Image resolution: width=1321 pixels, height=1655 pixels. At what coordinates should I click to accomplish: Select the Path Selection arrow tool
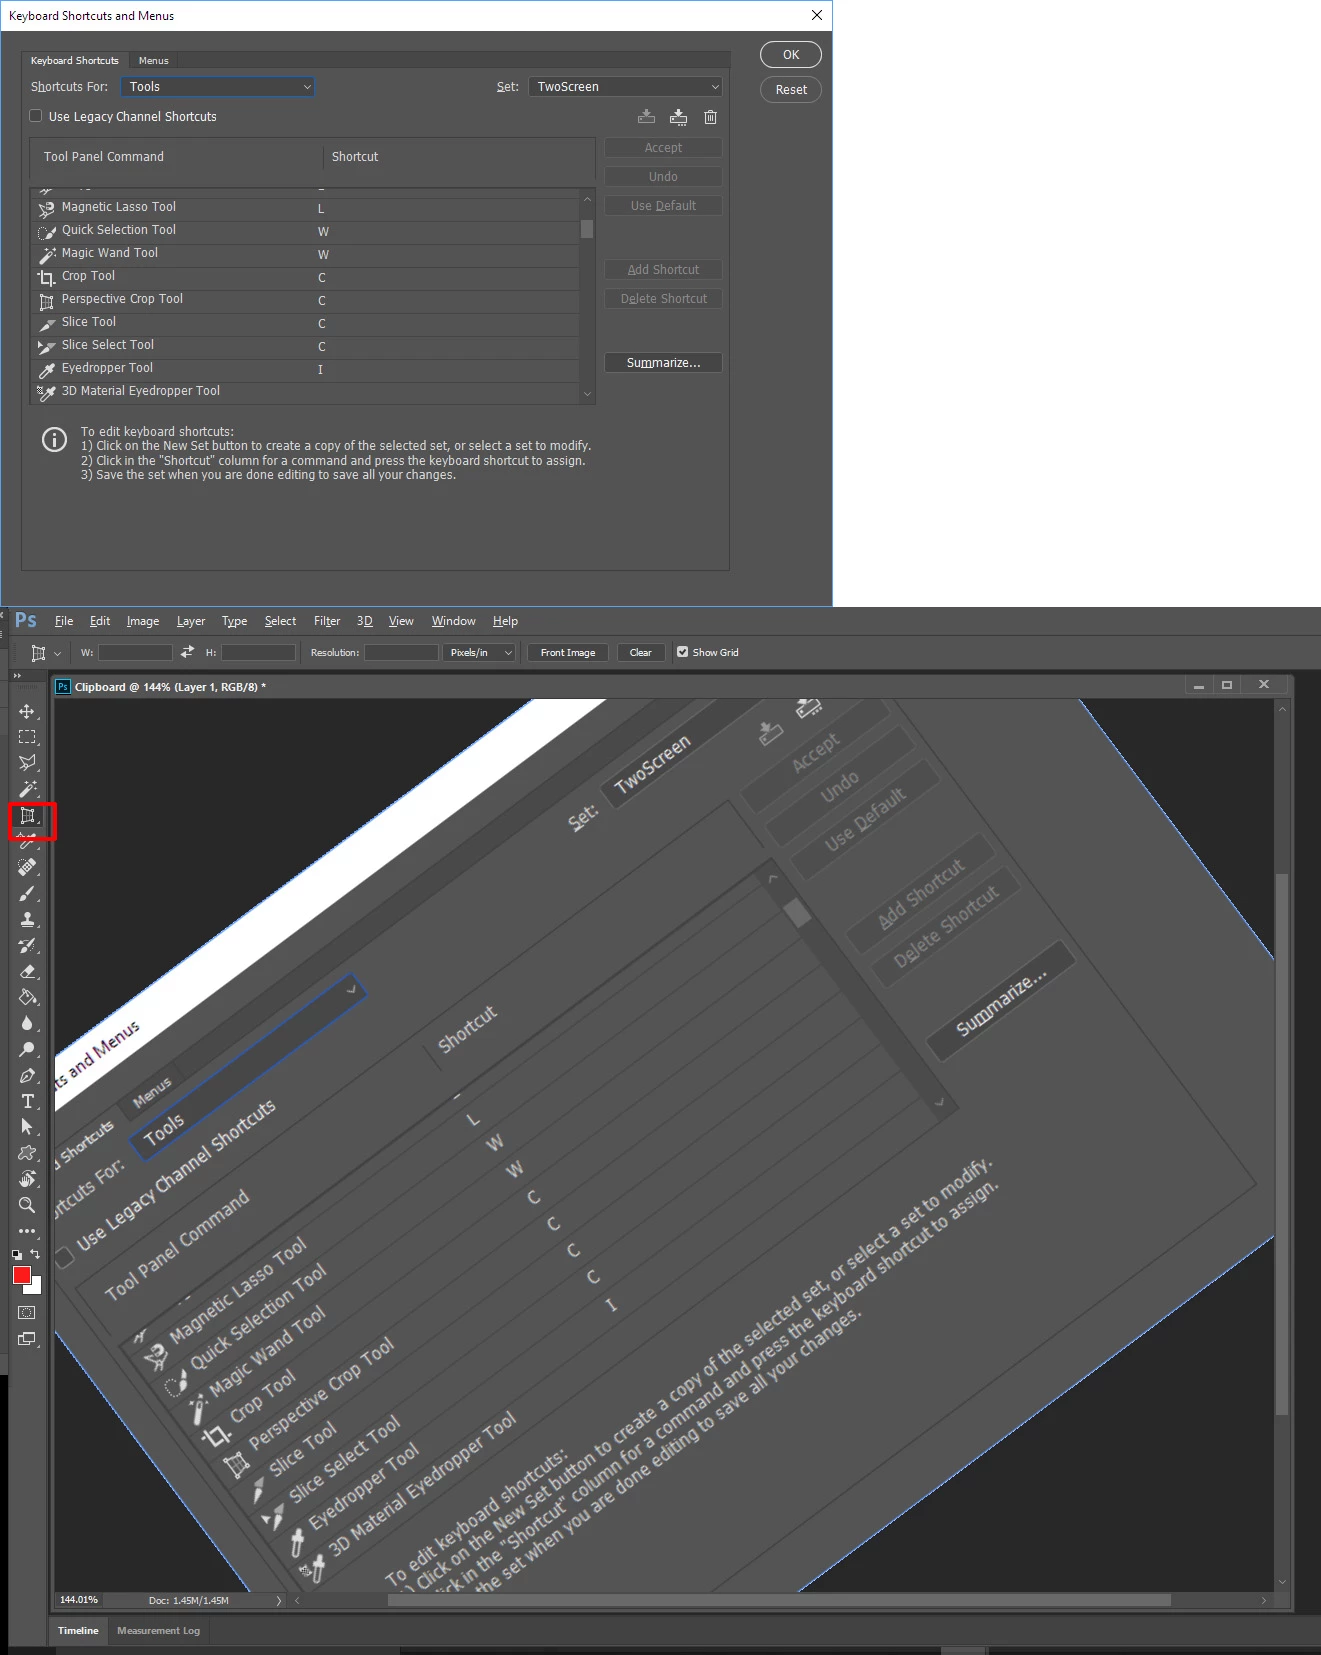(x=27, y=1127)
